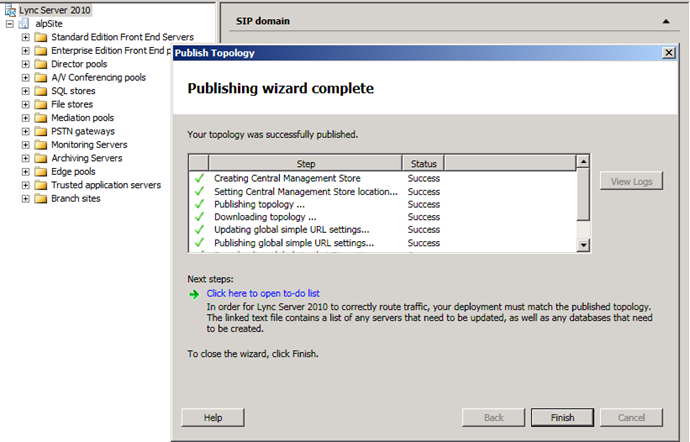Click green checkmark for Downloading topology step

click(199, 217)
